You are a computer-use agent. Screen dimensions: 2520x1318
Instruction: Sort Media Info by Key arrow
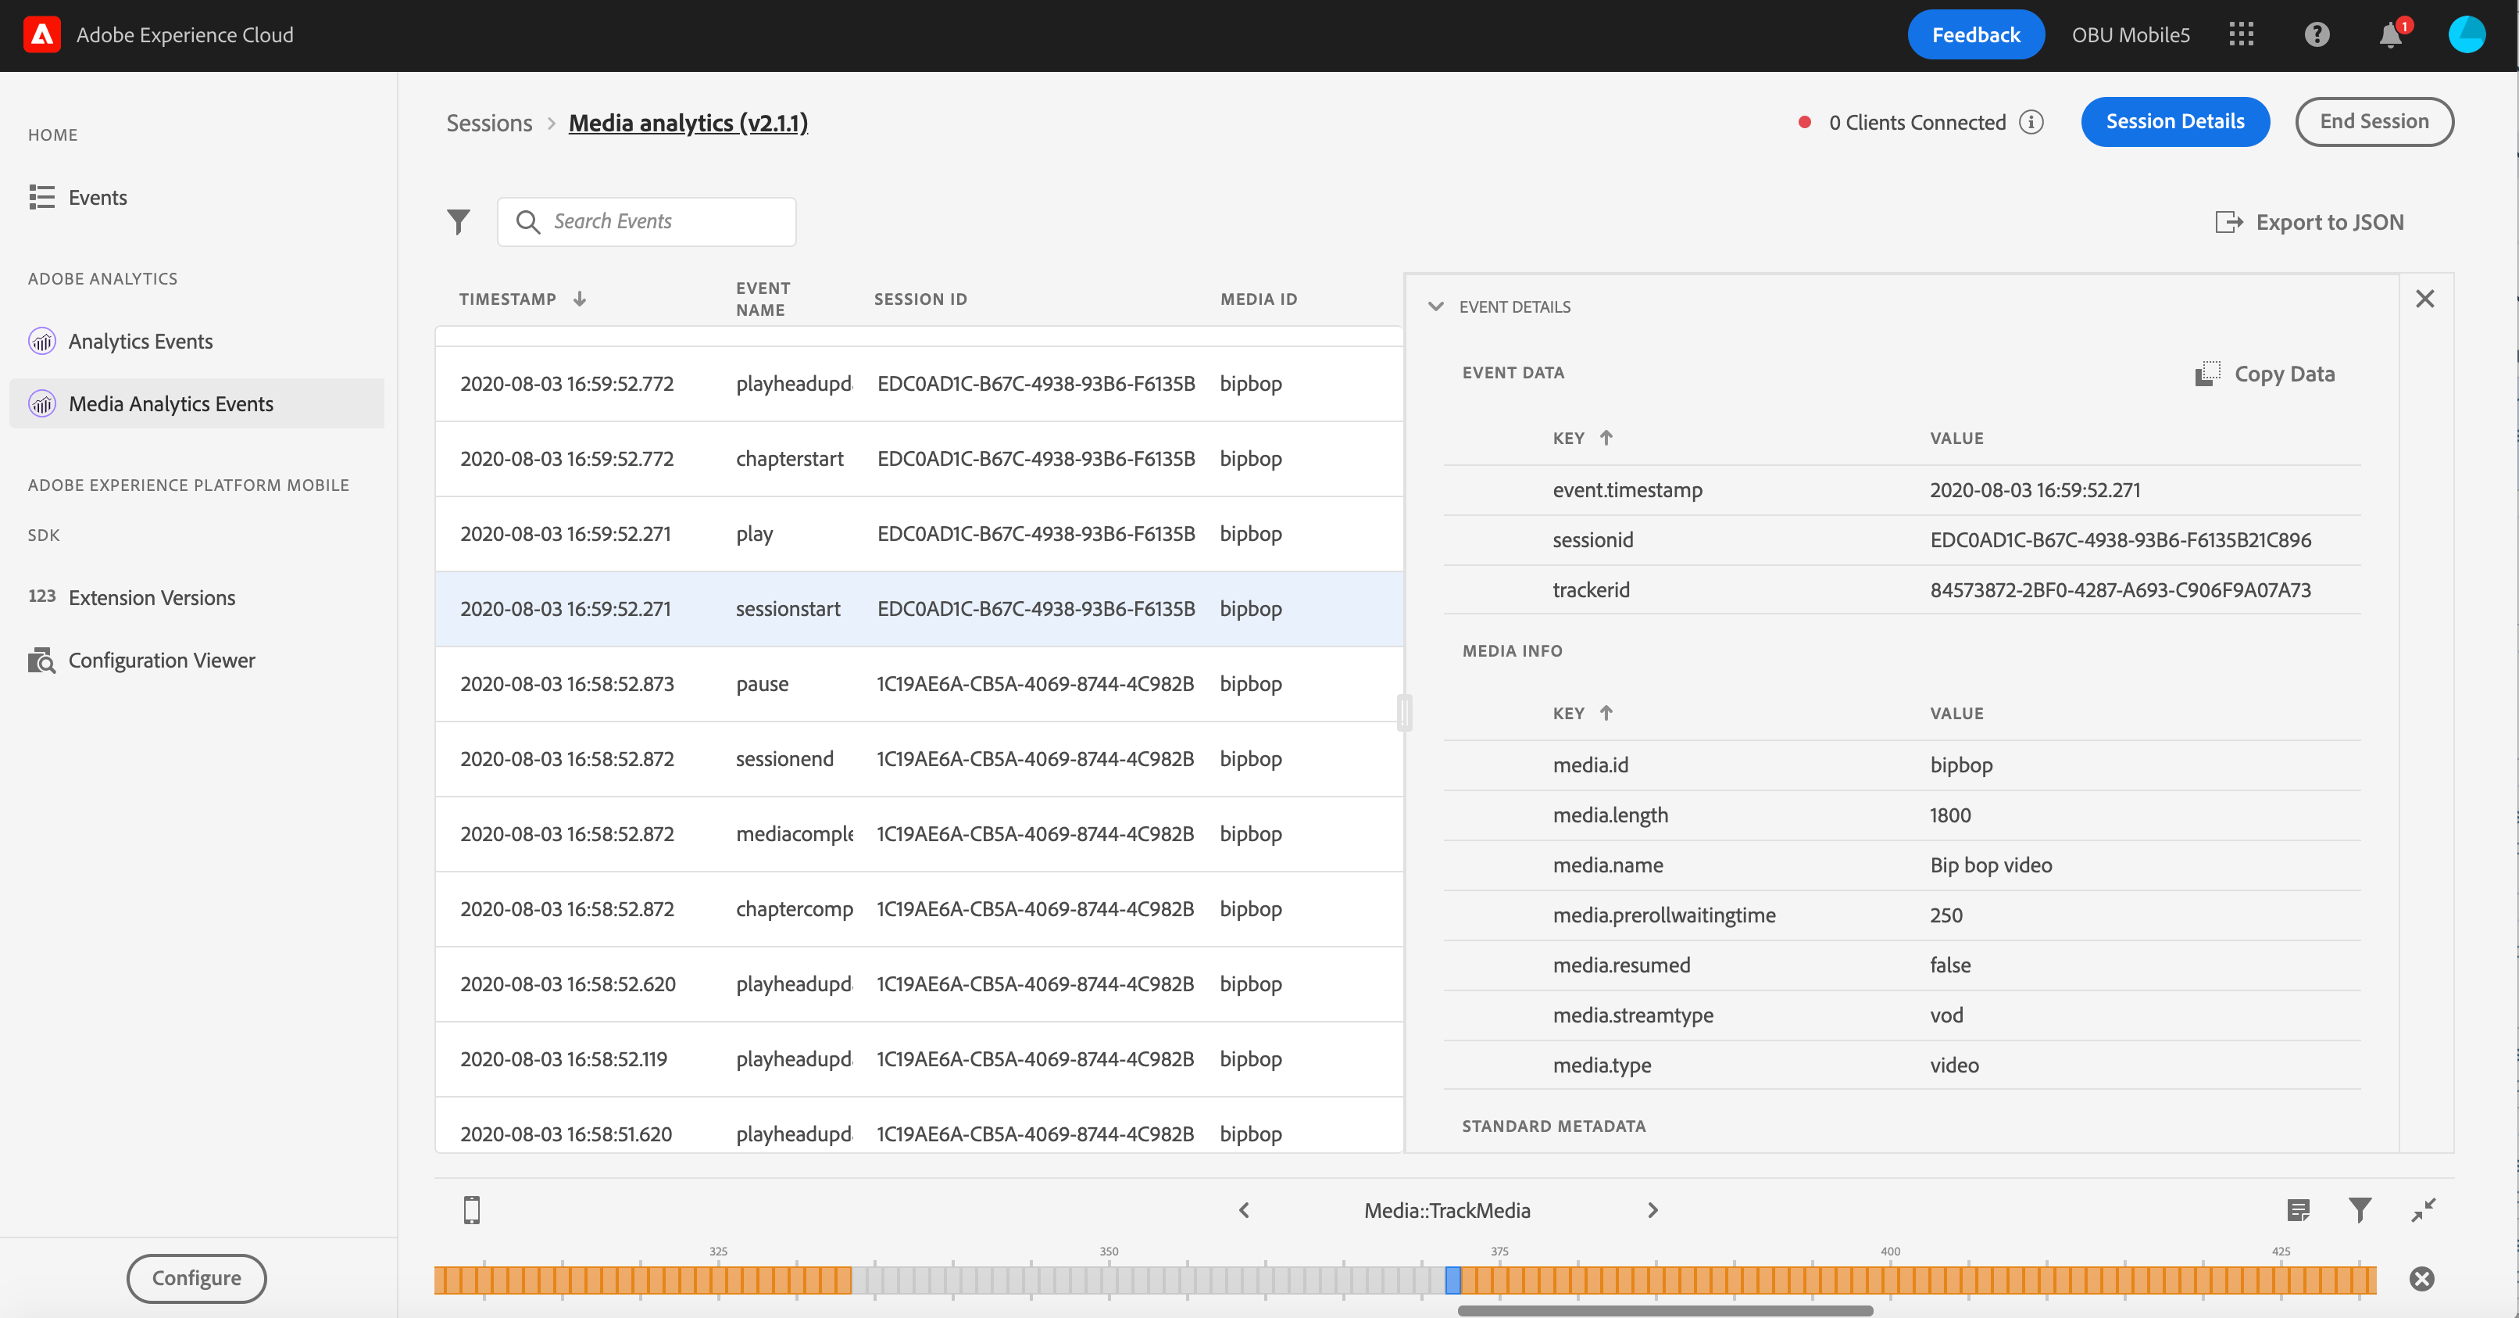click(x=1606, y=713)
